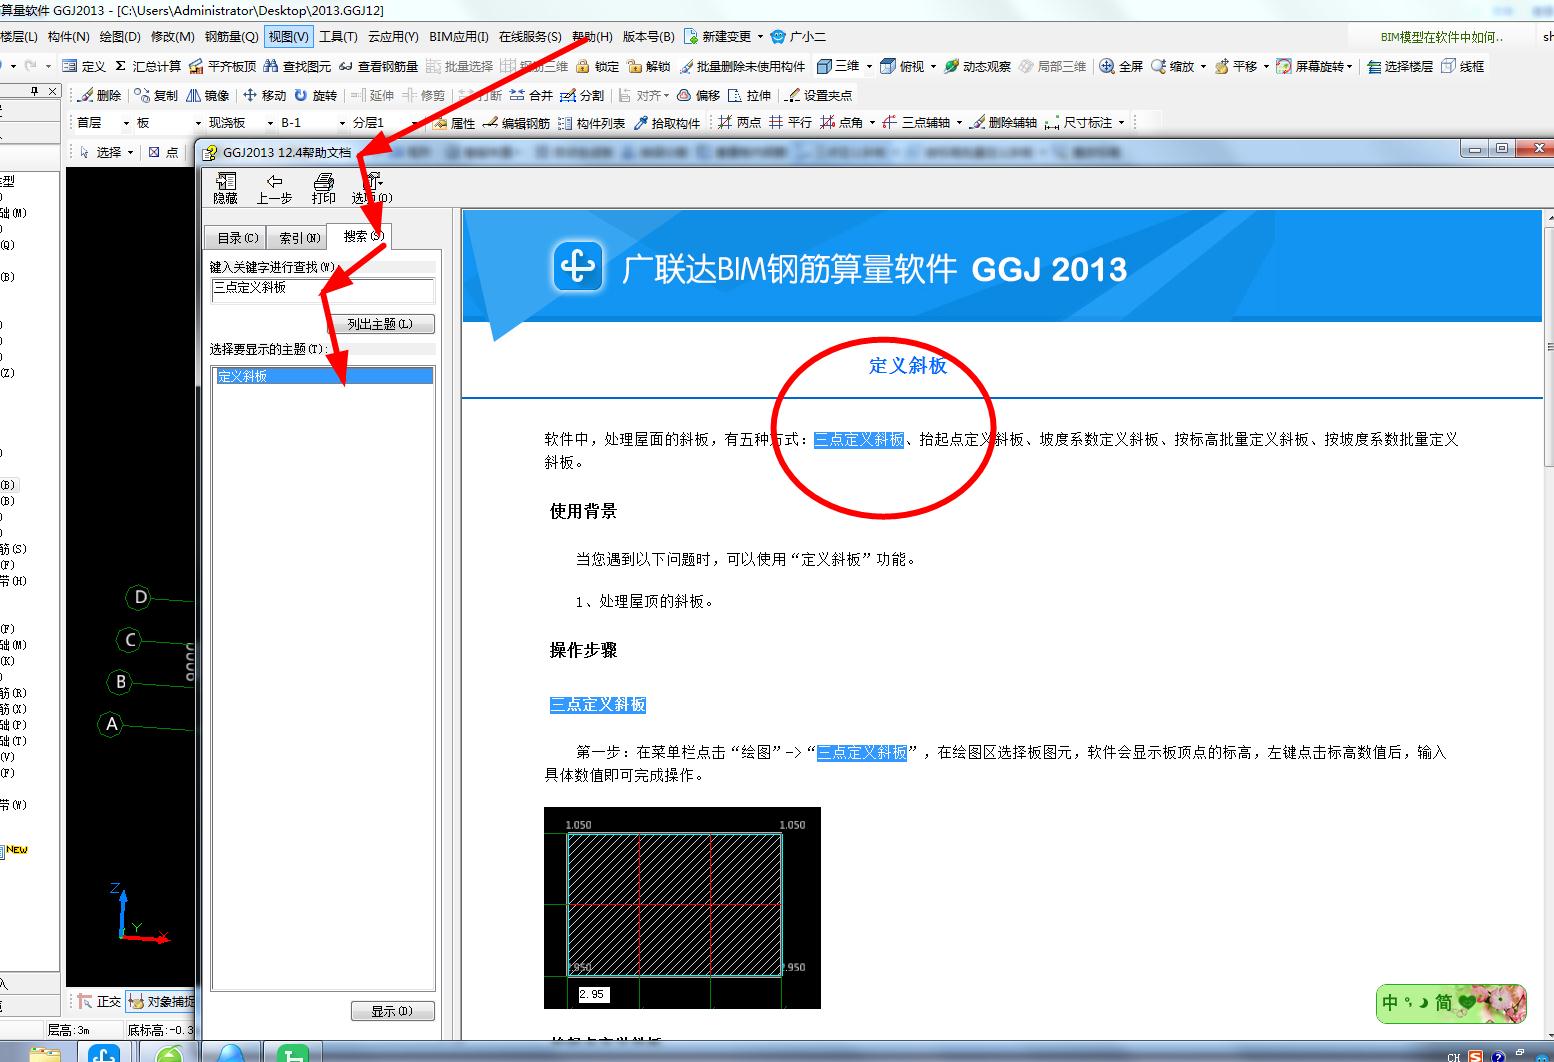Open the 绘图(D) menu

[x=120, y=36]
